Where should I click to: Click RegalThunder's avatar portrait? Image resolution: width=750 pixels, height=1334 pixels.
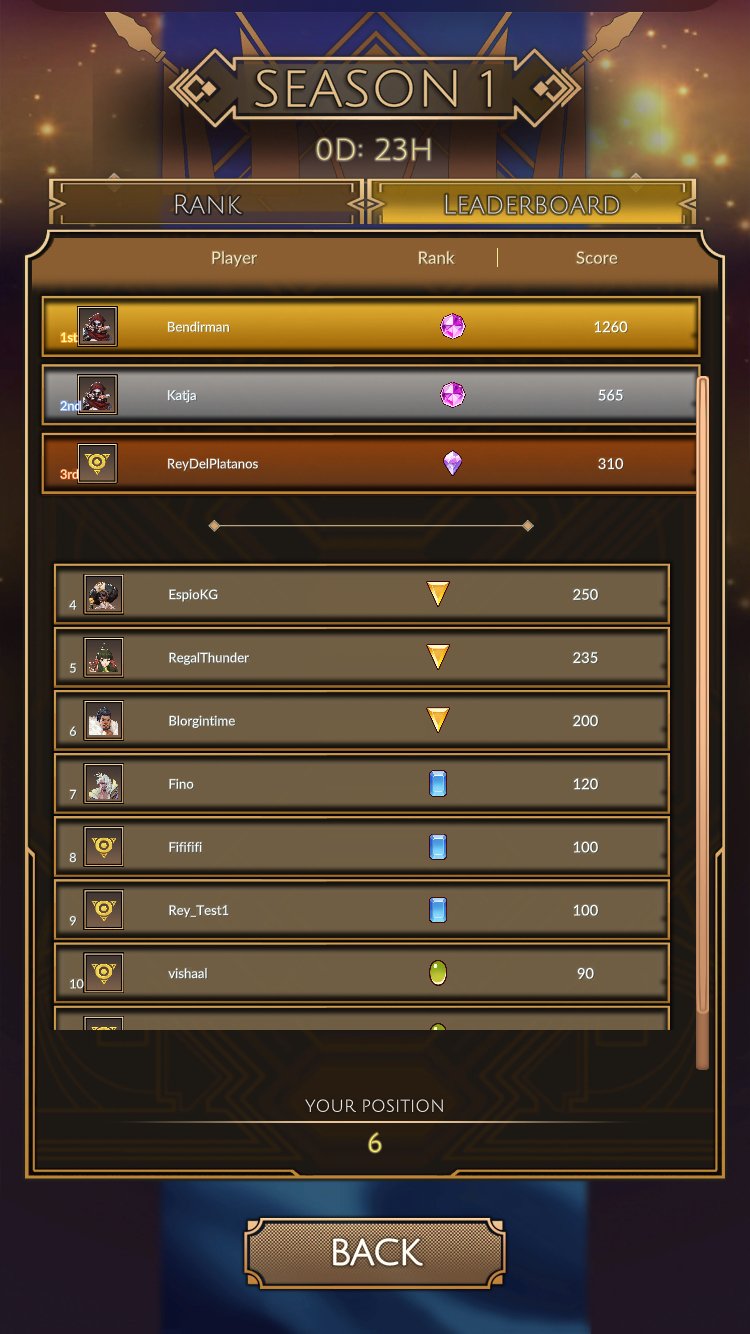point(103,657)
